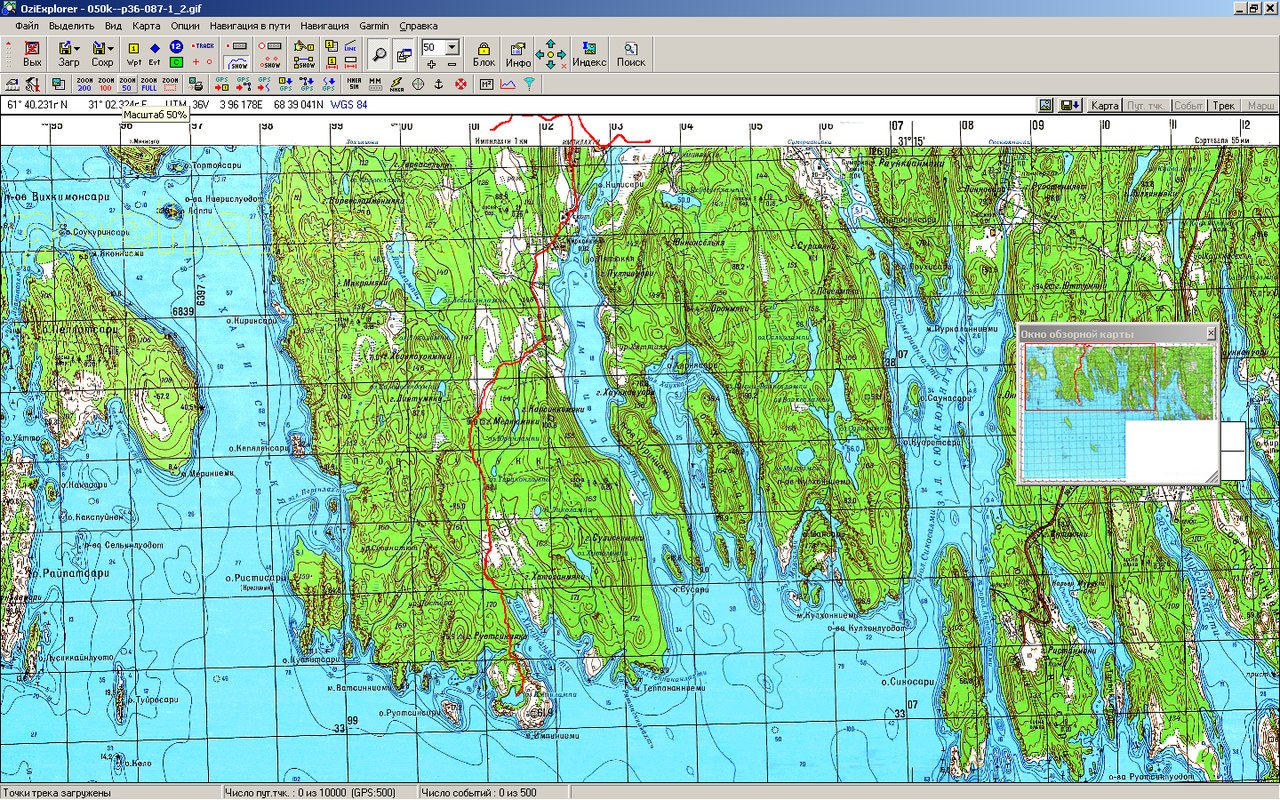Open Справка help menu

coord(418,25)
